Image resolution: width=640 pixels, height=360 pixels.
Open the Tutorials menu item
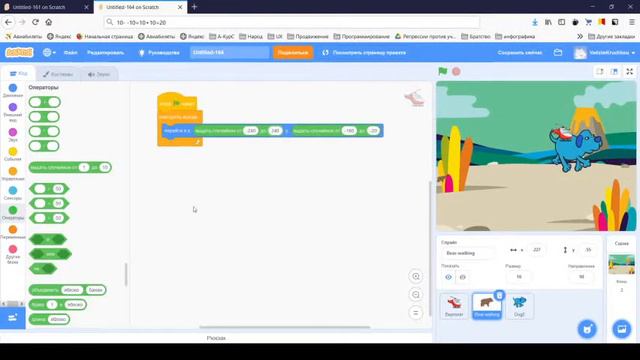click(x=159, y=53)
